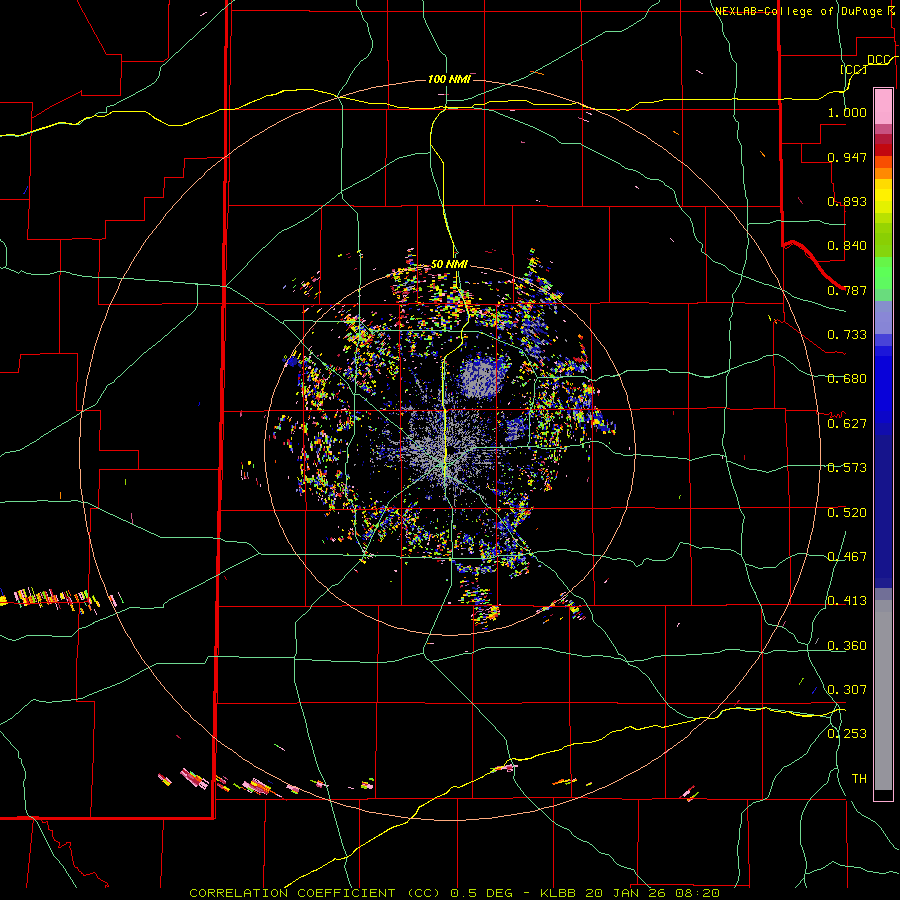
Task: Click the 50 NMI range ring label
Action: [449, 264]
